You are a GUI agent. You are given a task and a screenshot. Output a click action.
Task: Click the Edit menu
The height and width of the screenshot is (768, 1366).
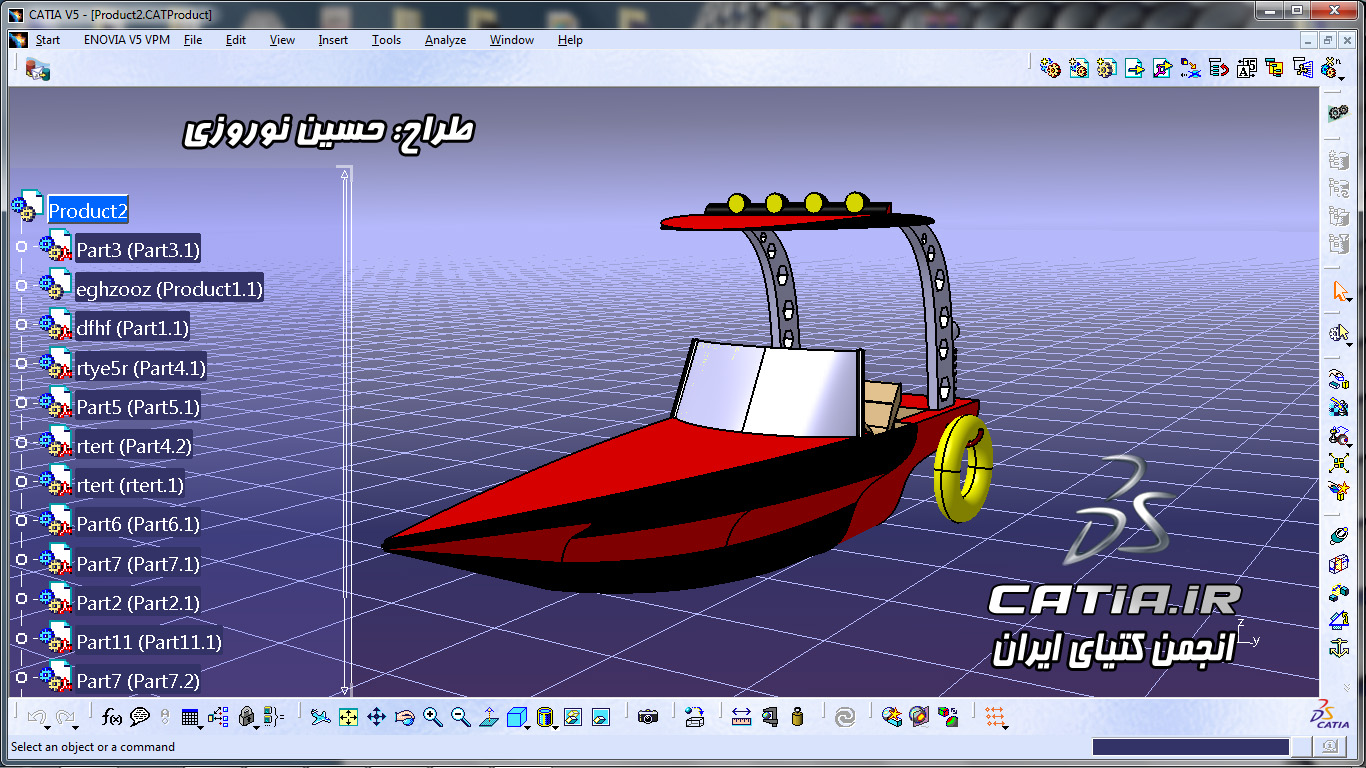[235, 40]
